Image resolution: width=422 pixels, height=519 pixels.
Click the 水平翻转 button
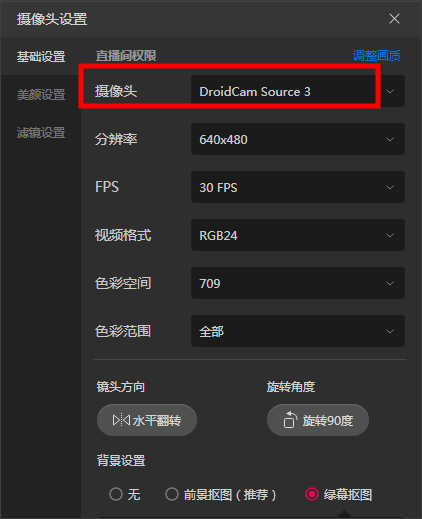click(x=147, y=420)
